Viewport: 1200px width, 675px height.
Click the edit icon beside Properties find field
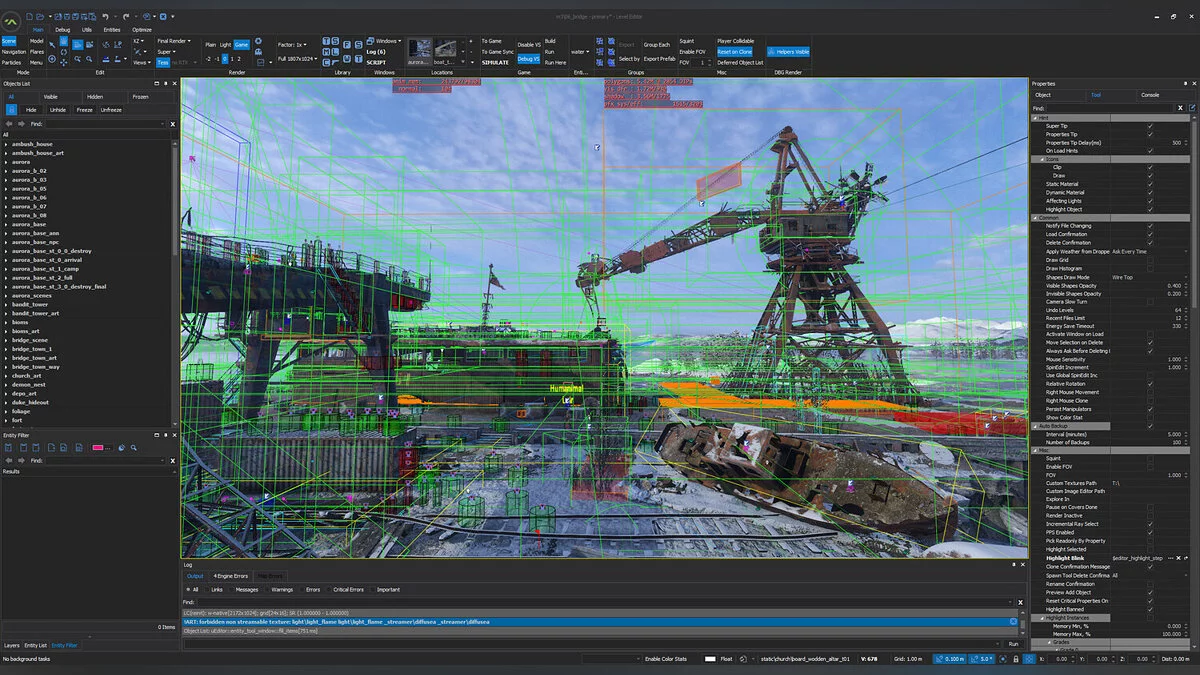[x=1192, y=107]
